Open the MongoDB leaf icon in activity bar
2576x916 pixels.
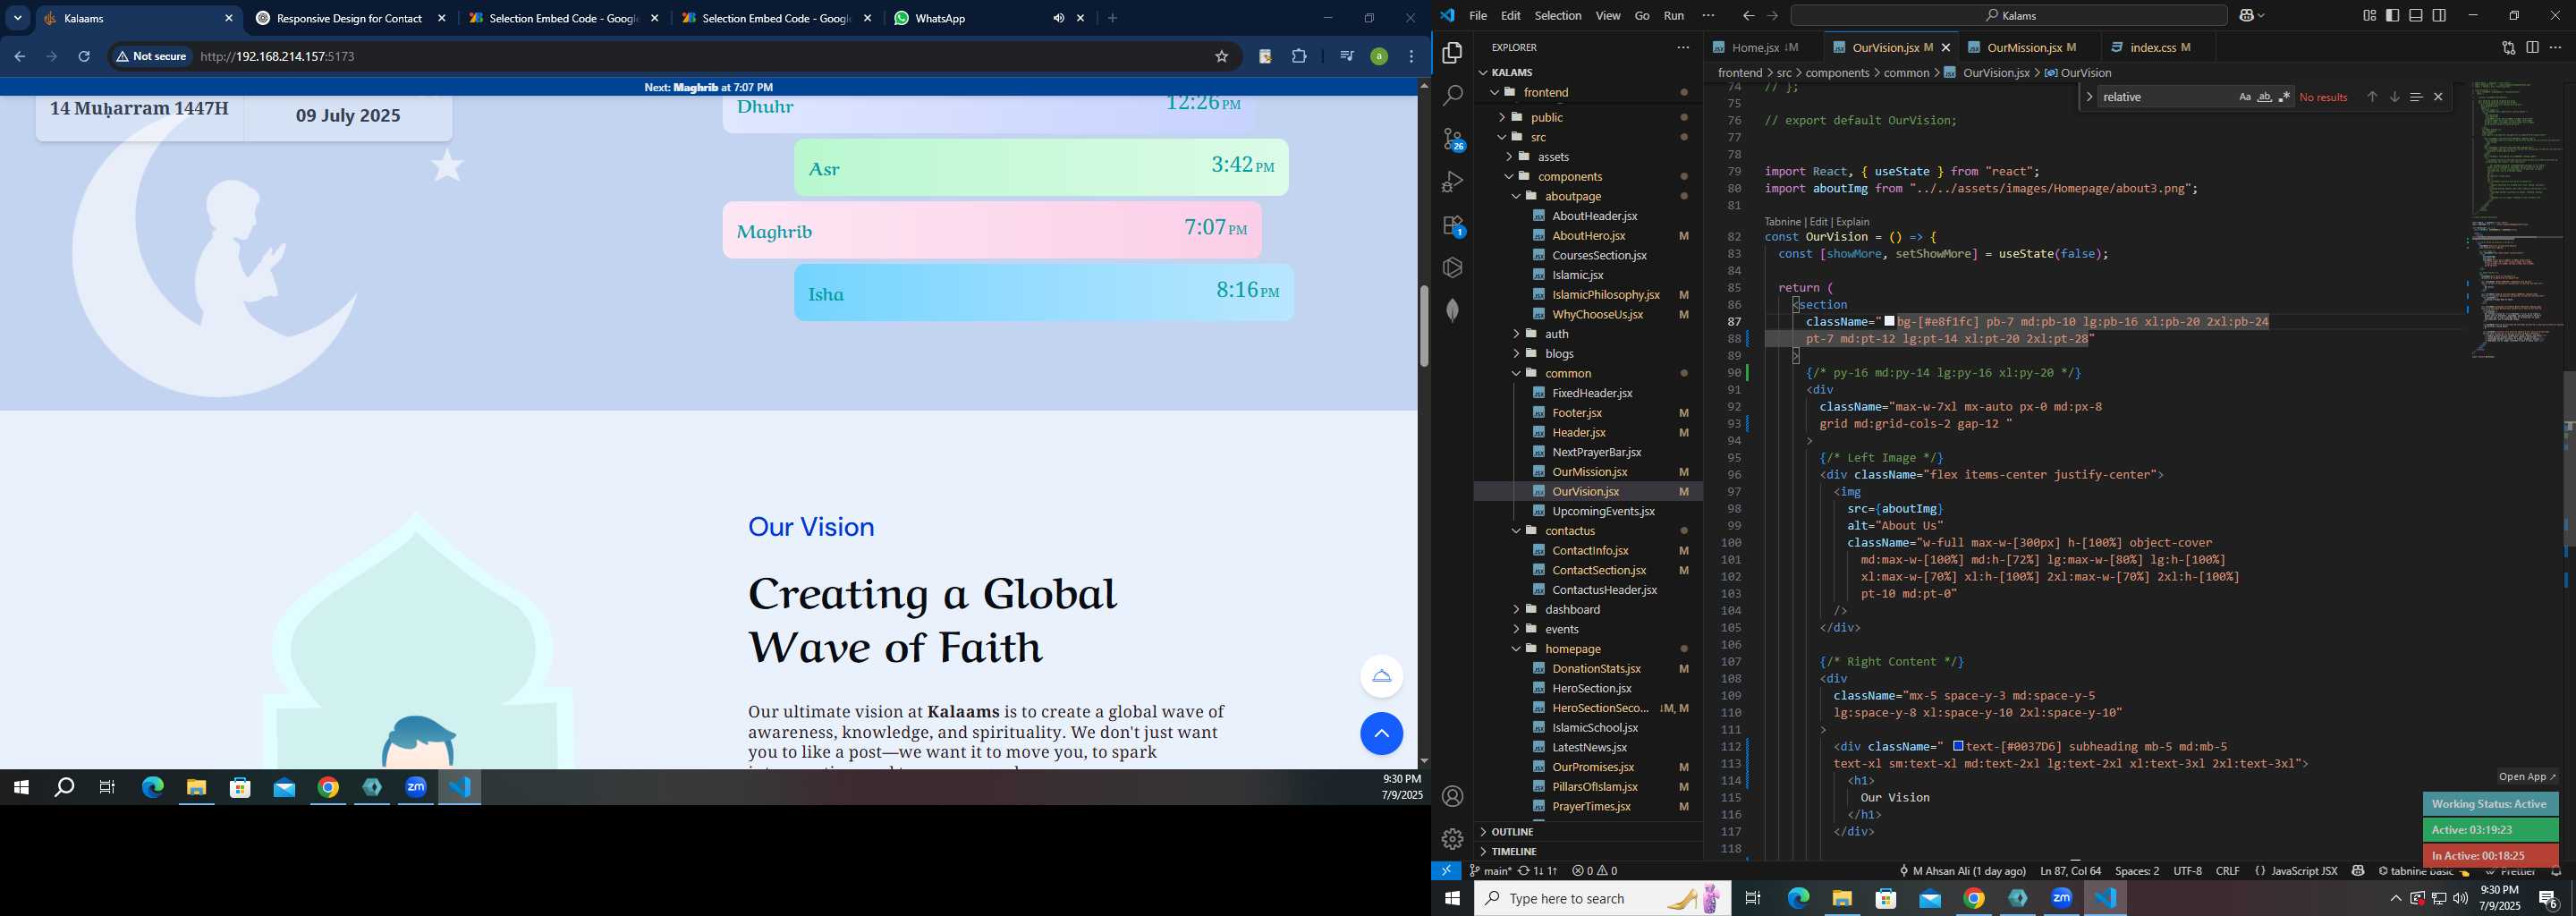(1453, 310)
